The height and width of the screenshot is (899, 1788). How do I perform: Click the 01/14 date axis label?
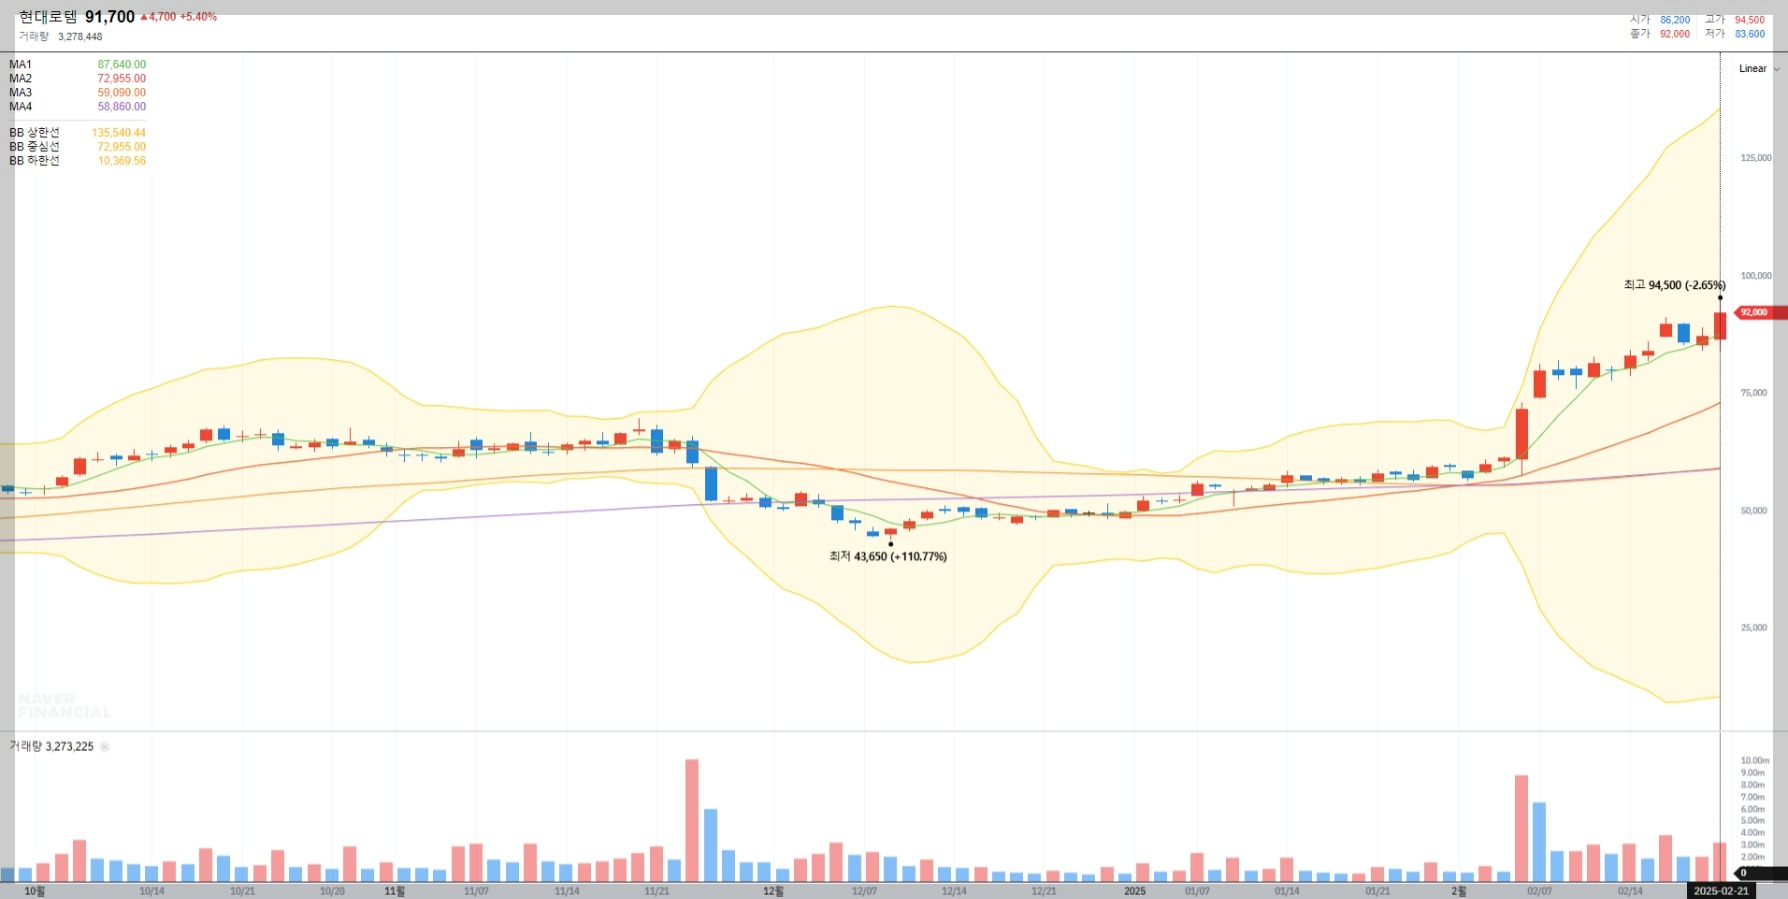click(x=1287, y=891)
